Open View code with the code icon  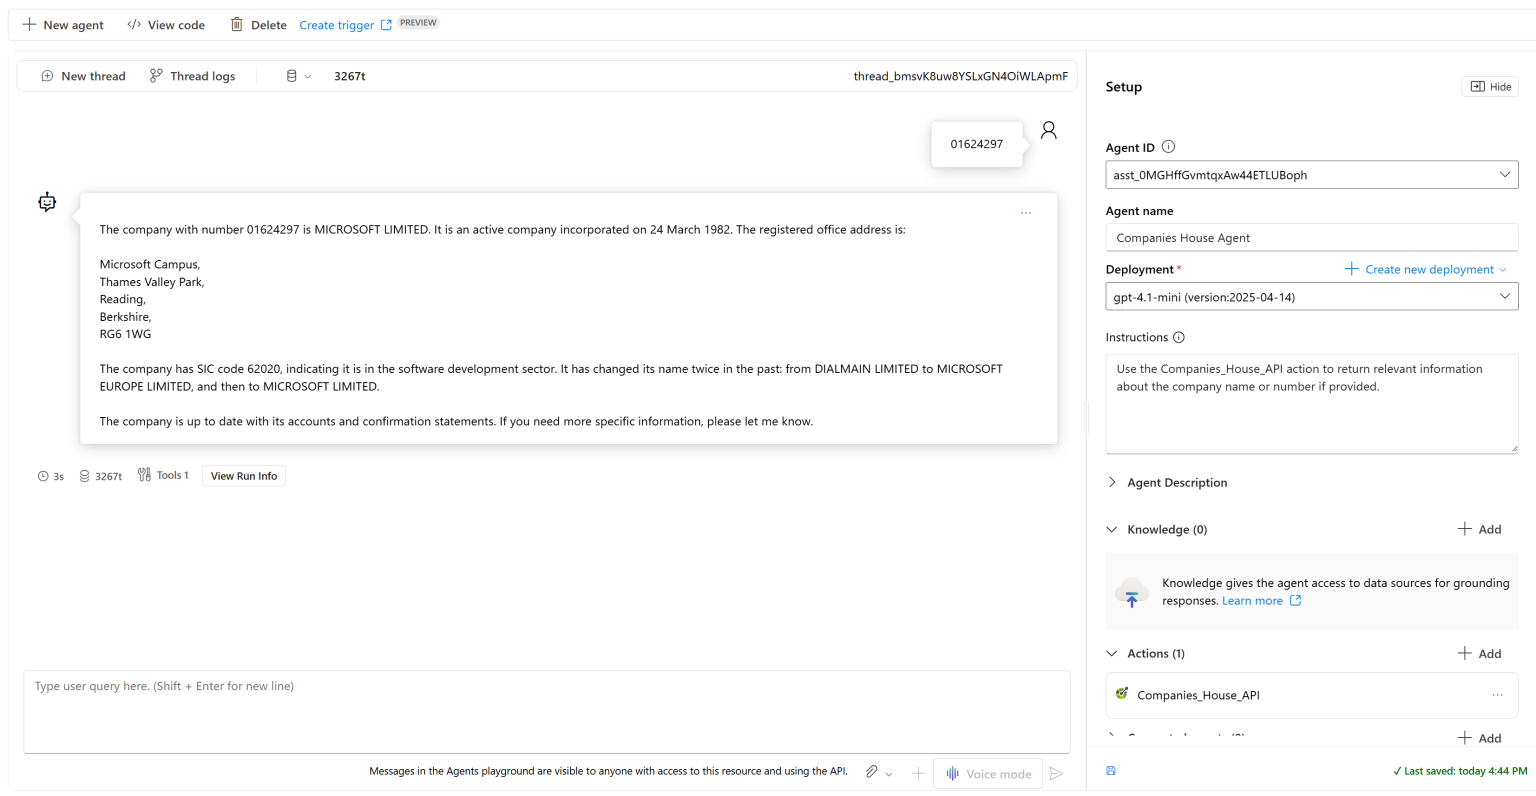(x=133, y=24)
